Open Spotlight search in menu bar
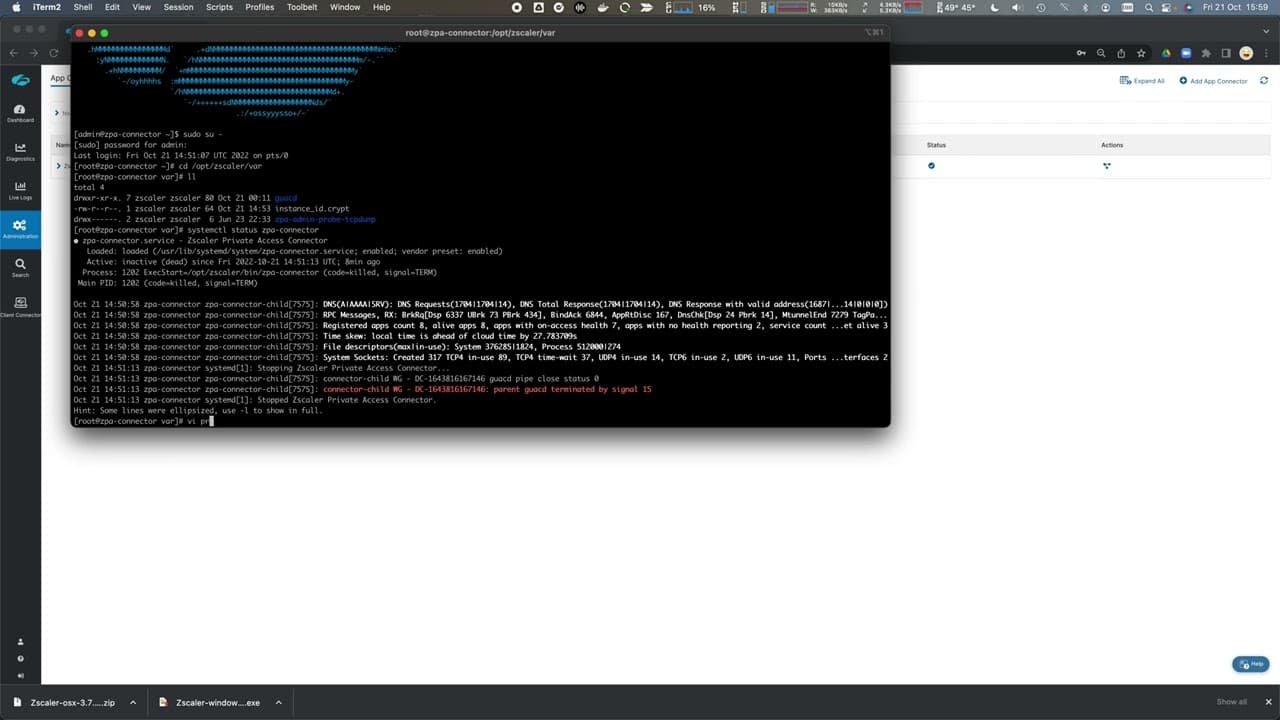 1149,7
